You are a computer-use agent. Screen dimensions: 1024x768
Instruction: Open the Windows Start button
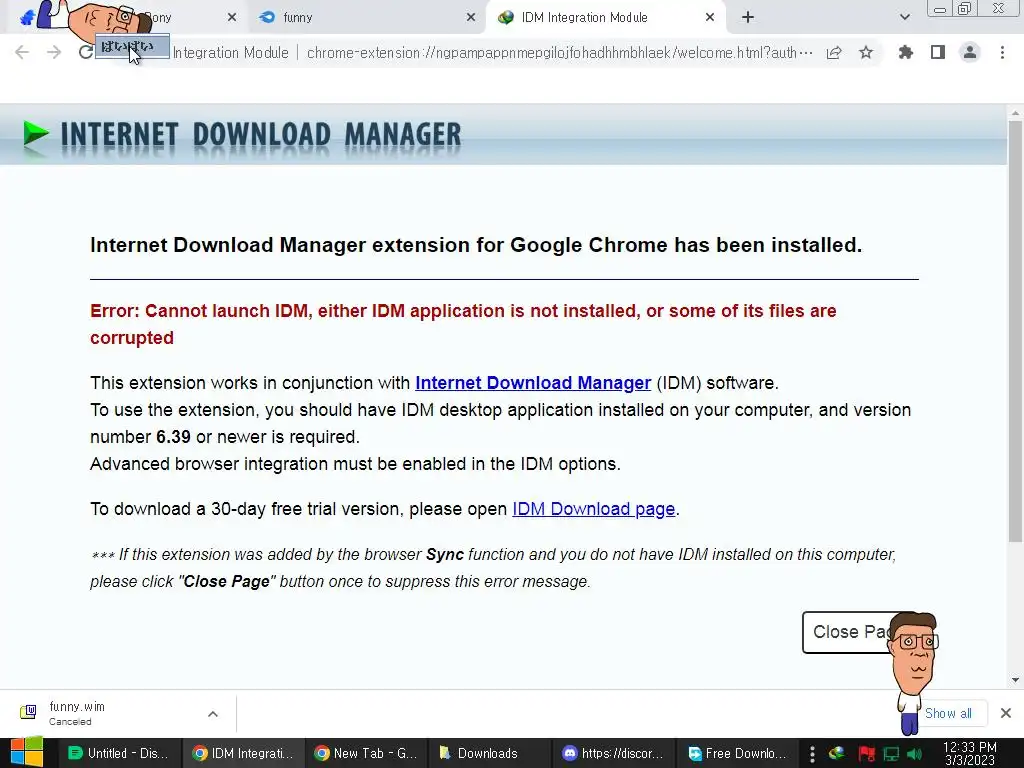click(27, 752)
